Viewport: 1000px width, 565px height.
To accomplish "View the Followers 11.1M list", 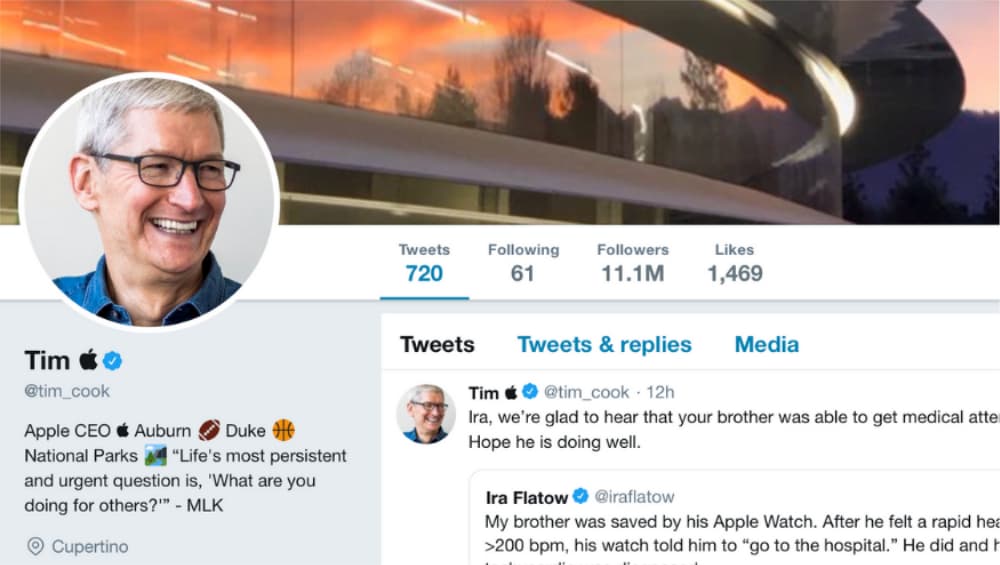I will point(633,263).
